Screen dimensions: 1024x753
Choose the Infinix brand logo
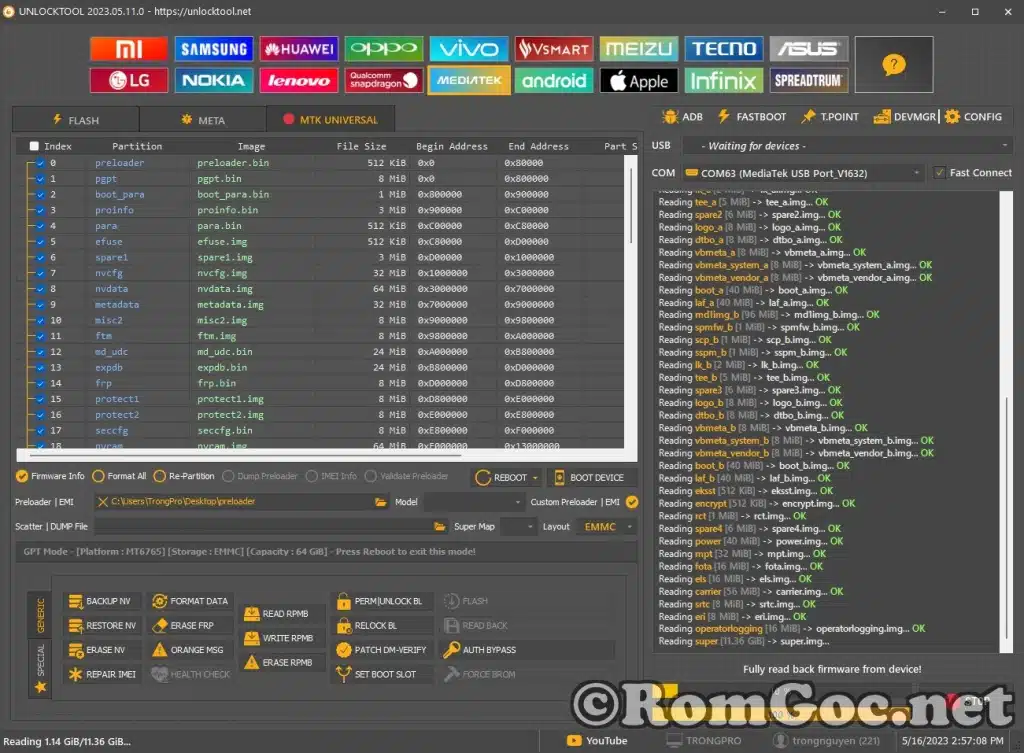724,80
